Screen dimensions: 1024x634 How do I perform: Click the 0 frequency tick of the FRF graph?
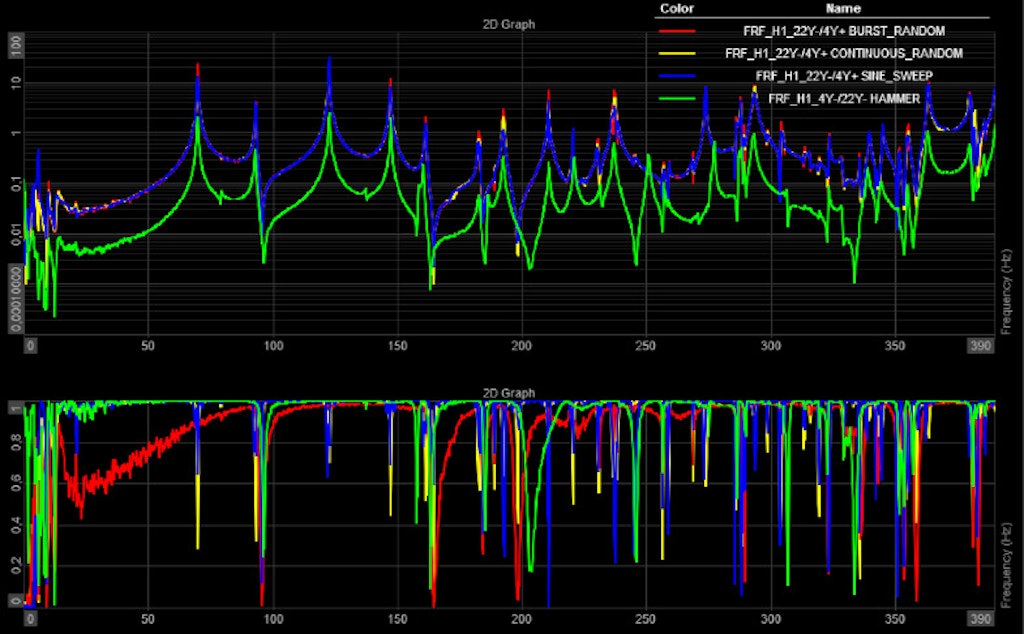(x=30, y=345)
